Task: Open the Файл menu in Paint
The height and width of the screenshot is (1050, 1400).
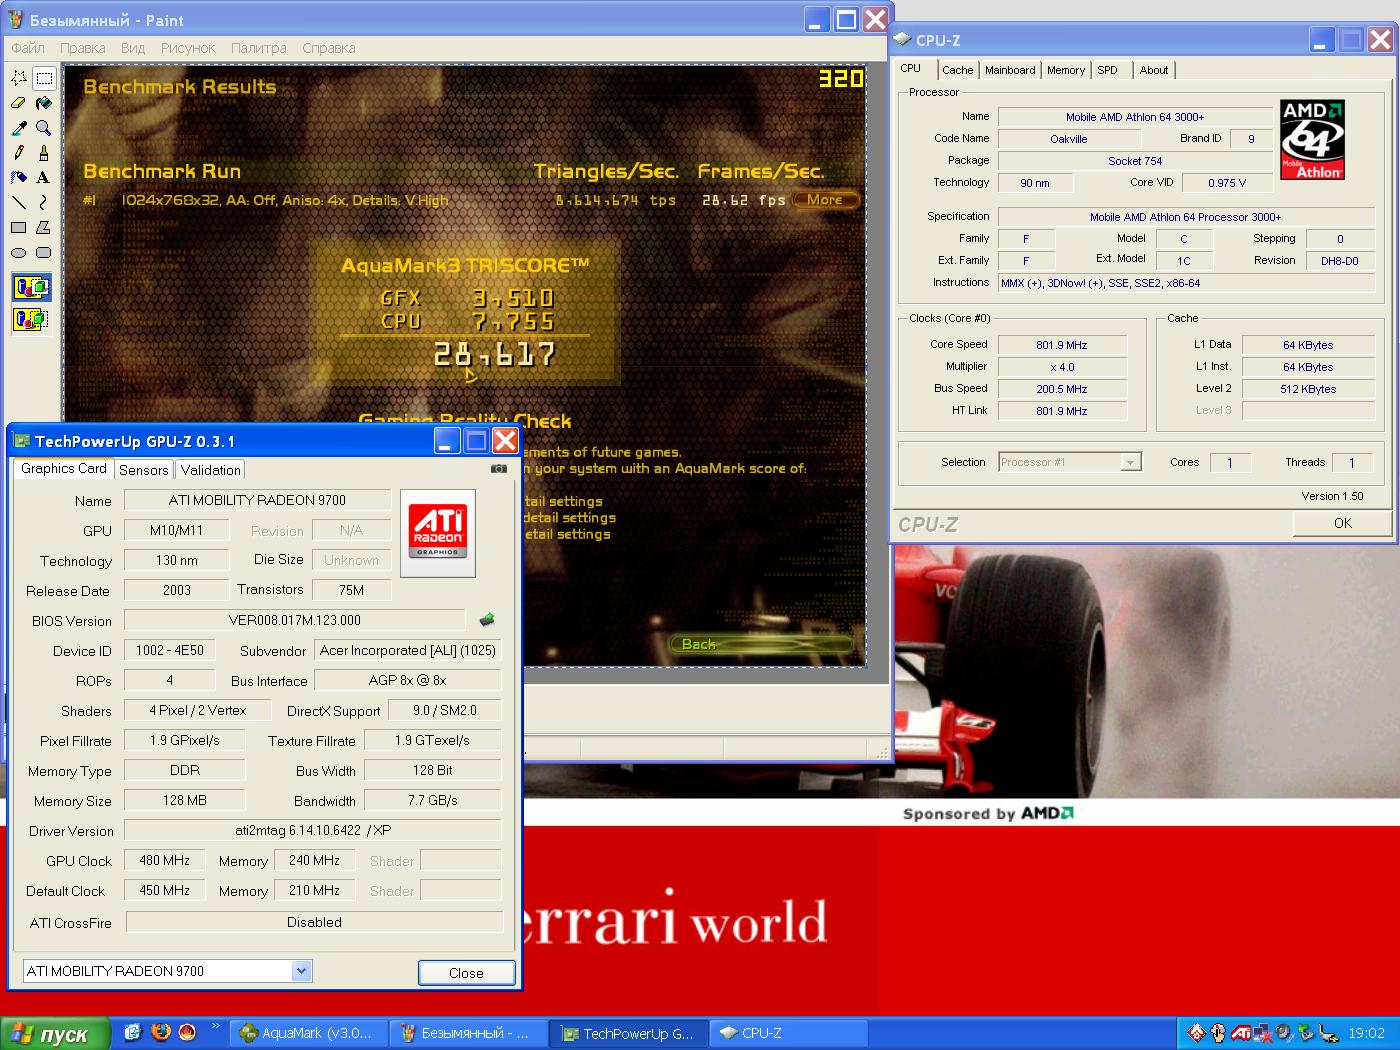Action: click(x=28, y=48)
